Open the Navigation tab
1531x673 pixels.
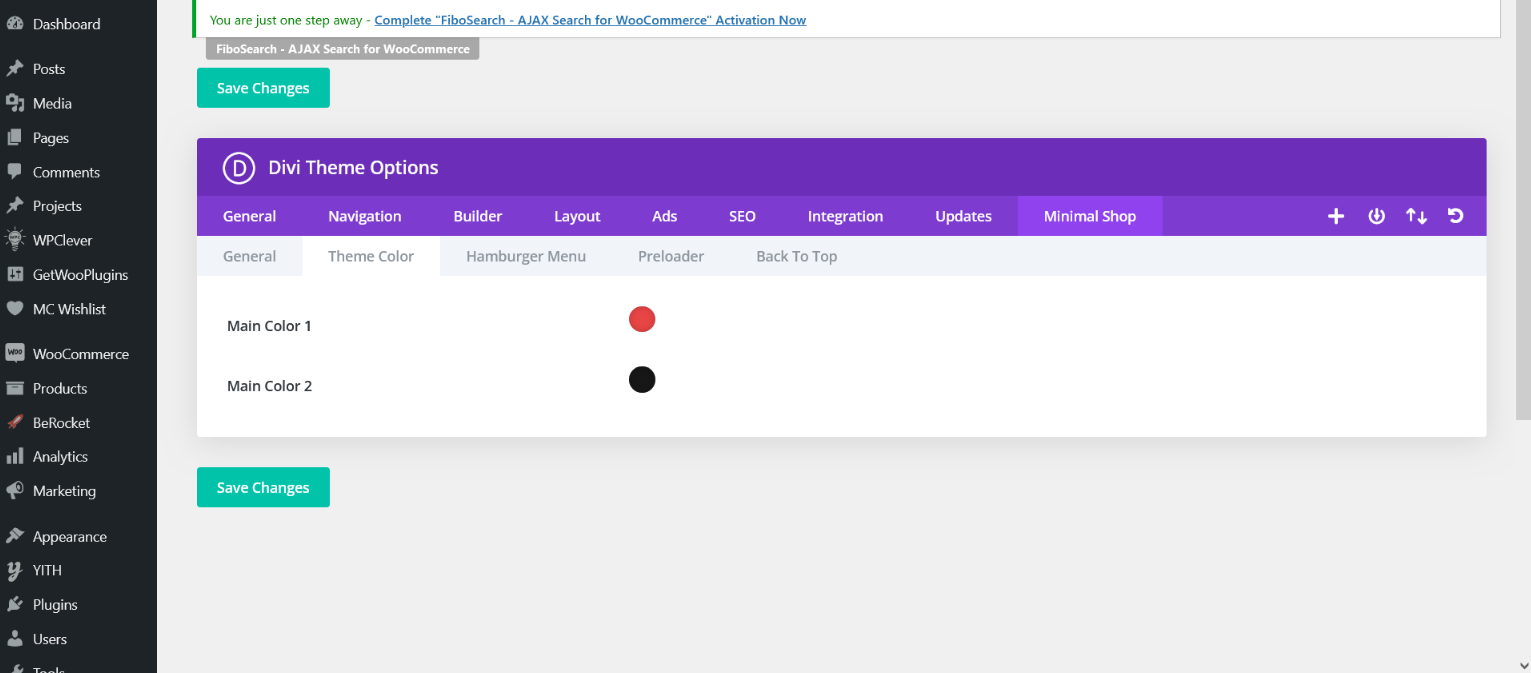[x=365, y=216]
